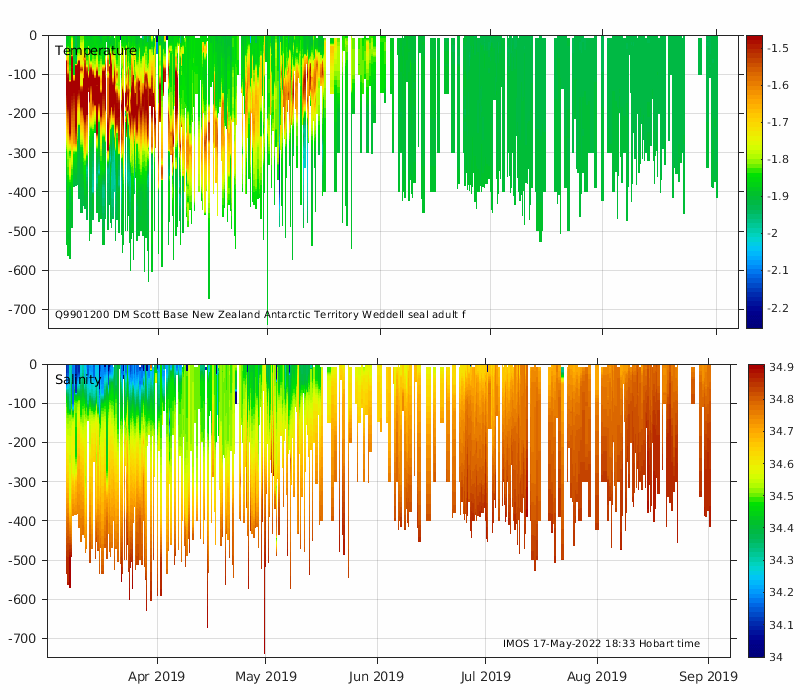The image size is (800, 700).
Task: Click the Sep 2019 x-axis label
Action: click(708, 676)
